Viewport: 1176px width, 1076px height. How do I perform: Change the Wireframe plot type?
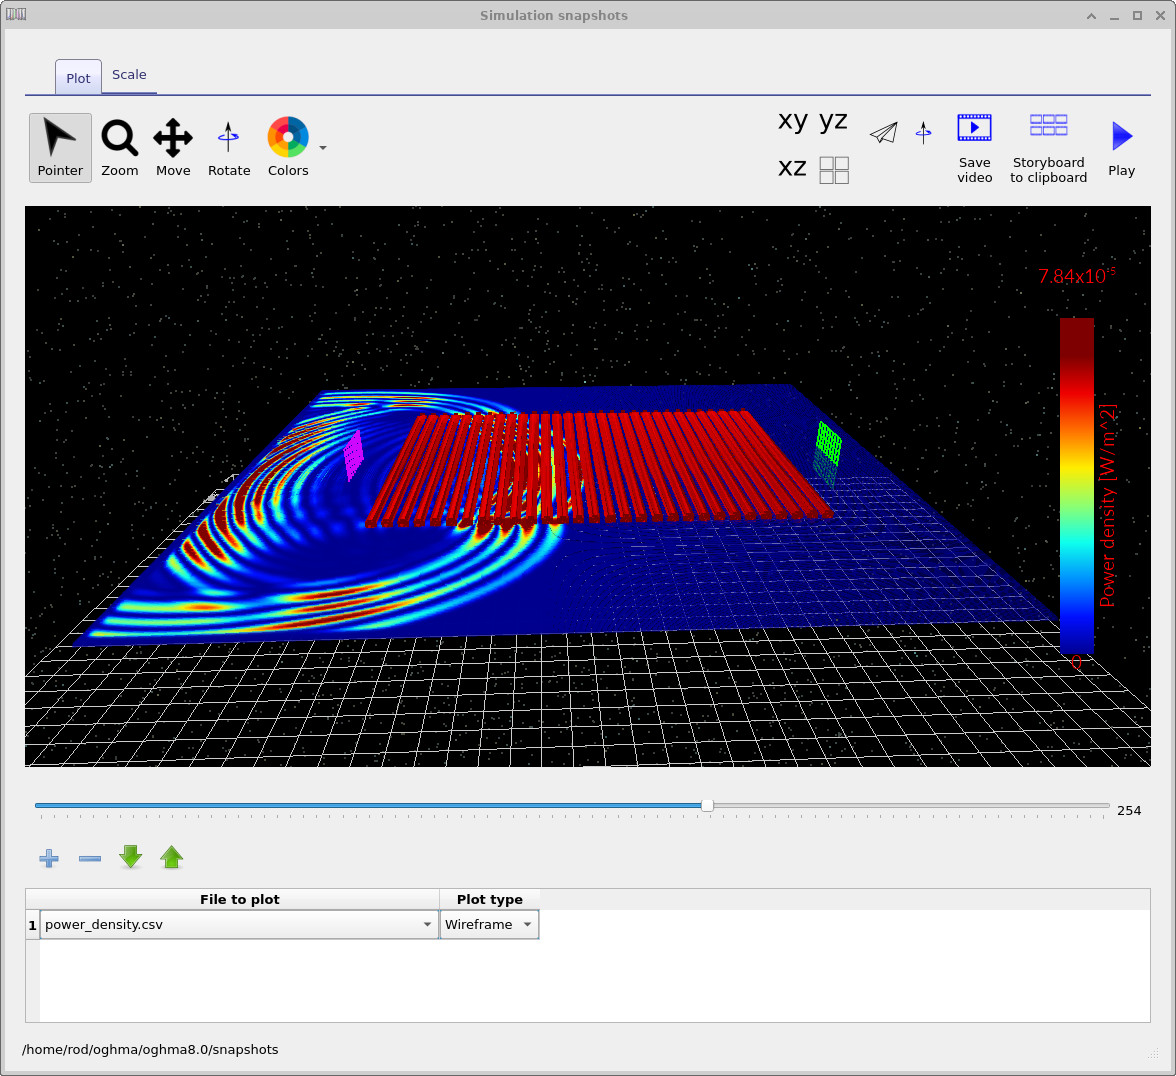pyautogui.click(x=526, y=924)
